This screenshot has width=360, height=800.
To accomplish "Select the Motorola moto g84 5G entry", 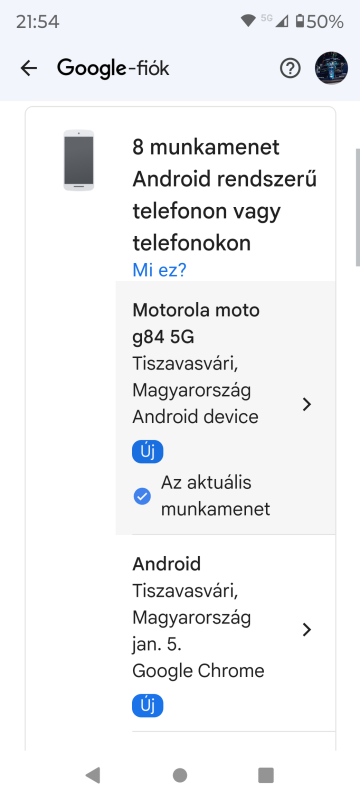I will tap(225, 408).
